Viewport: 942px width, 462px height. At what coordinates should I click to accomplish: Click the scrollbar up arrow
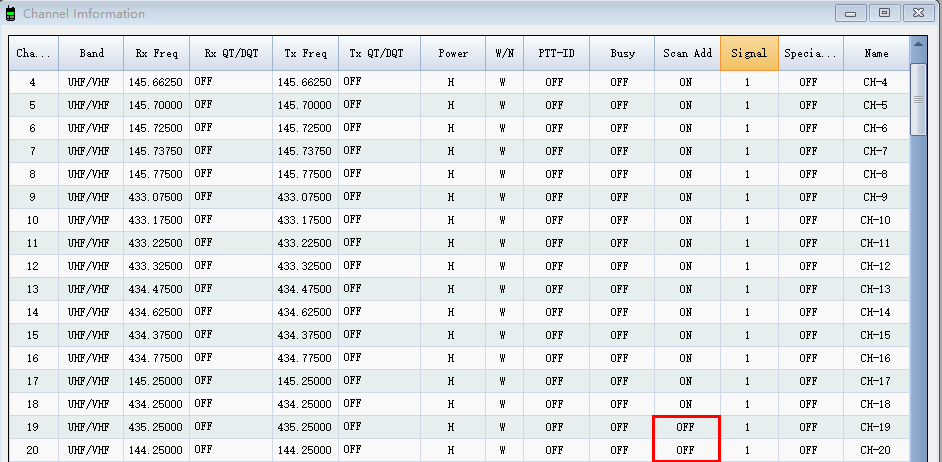pos(918,44)
